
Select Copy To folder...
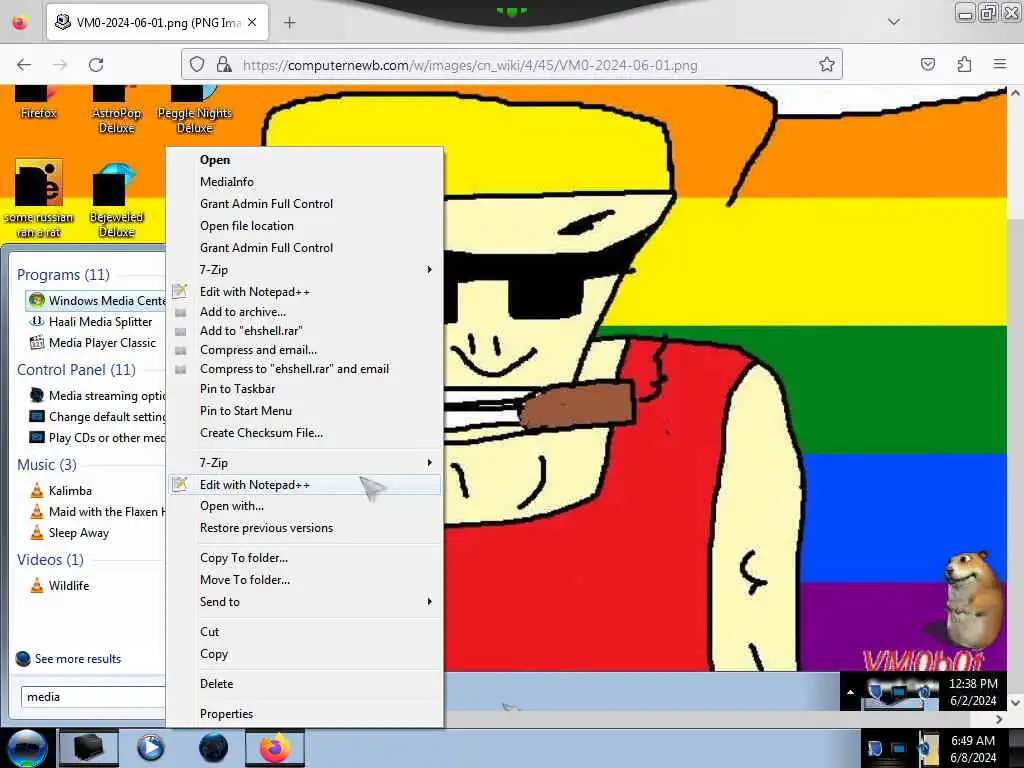(244, 558)
